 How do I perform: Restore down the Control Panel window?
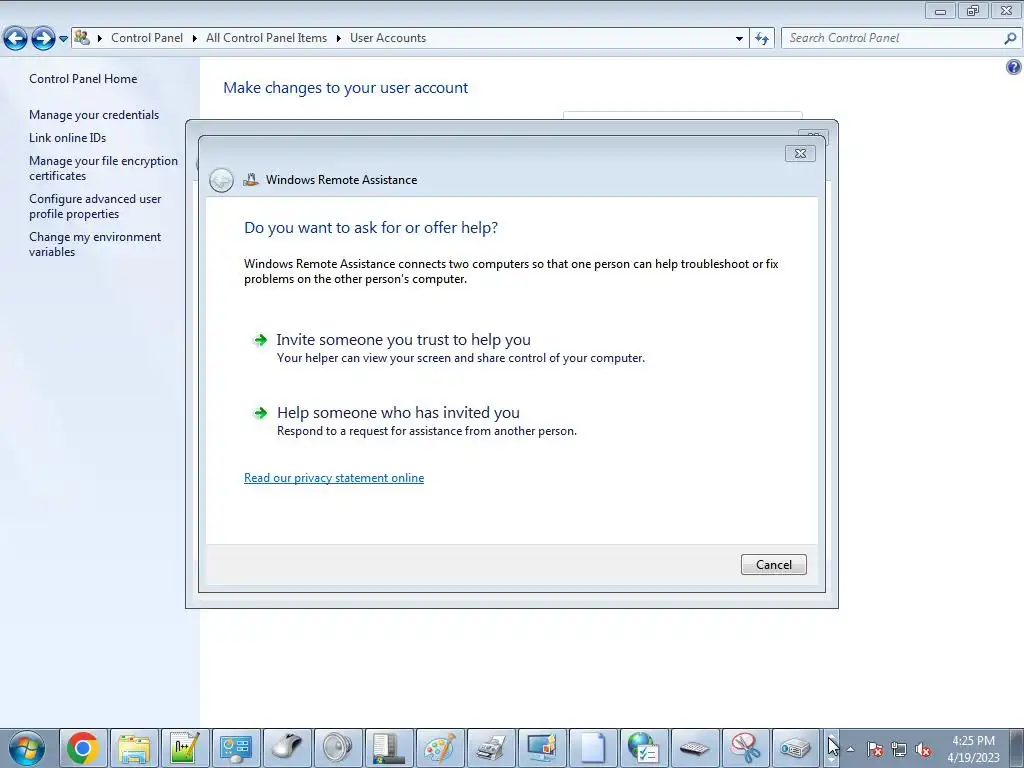click(x=973, y=10)
